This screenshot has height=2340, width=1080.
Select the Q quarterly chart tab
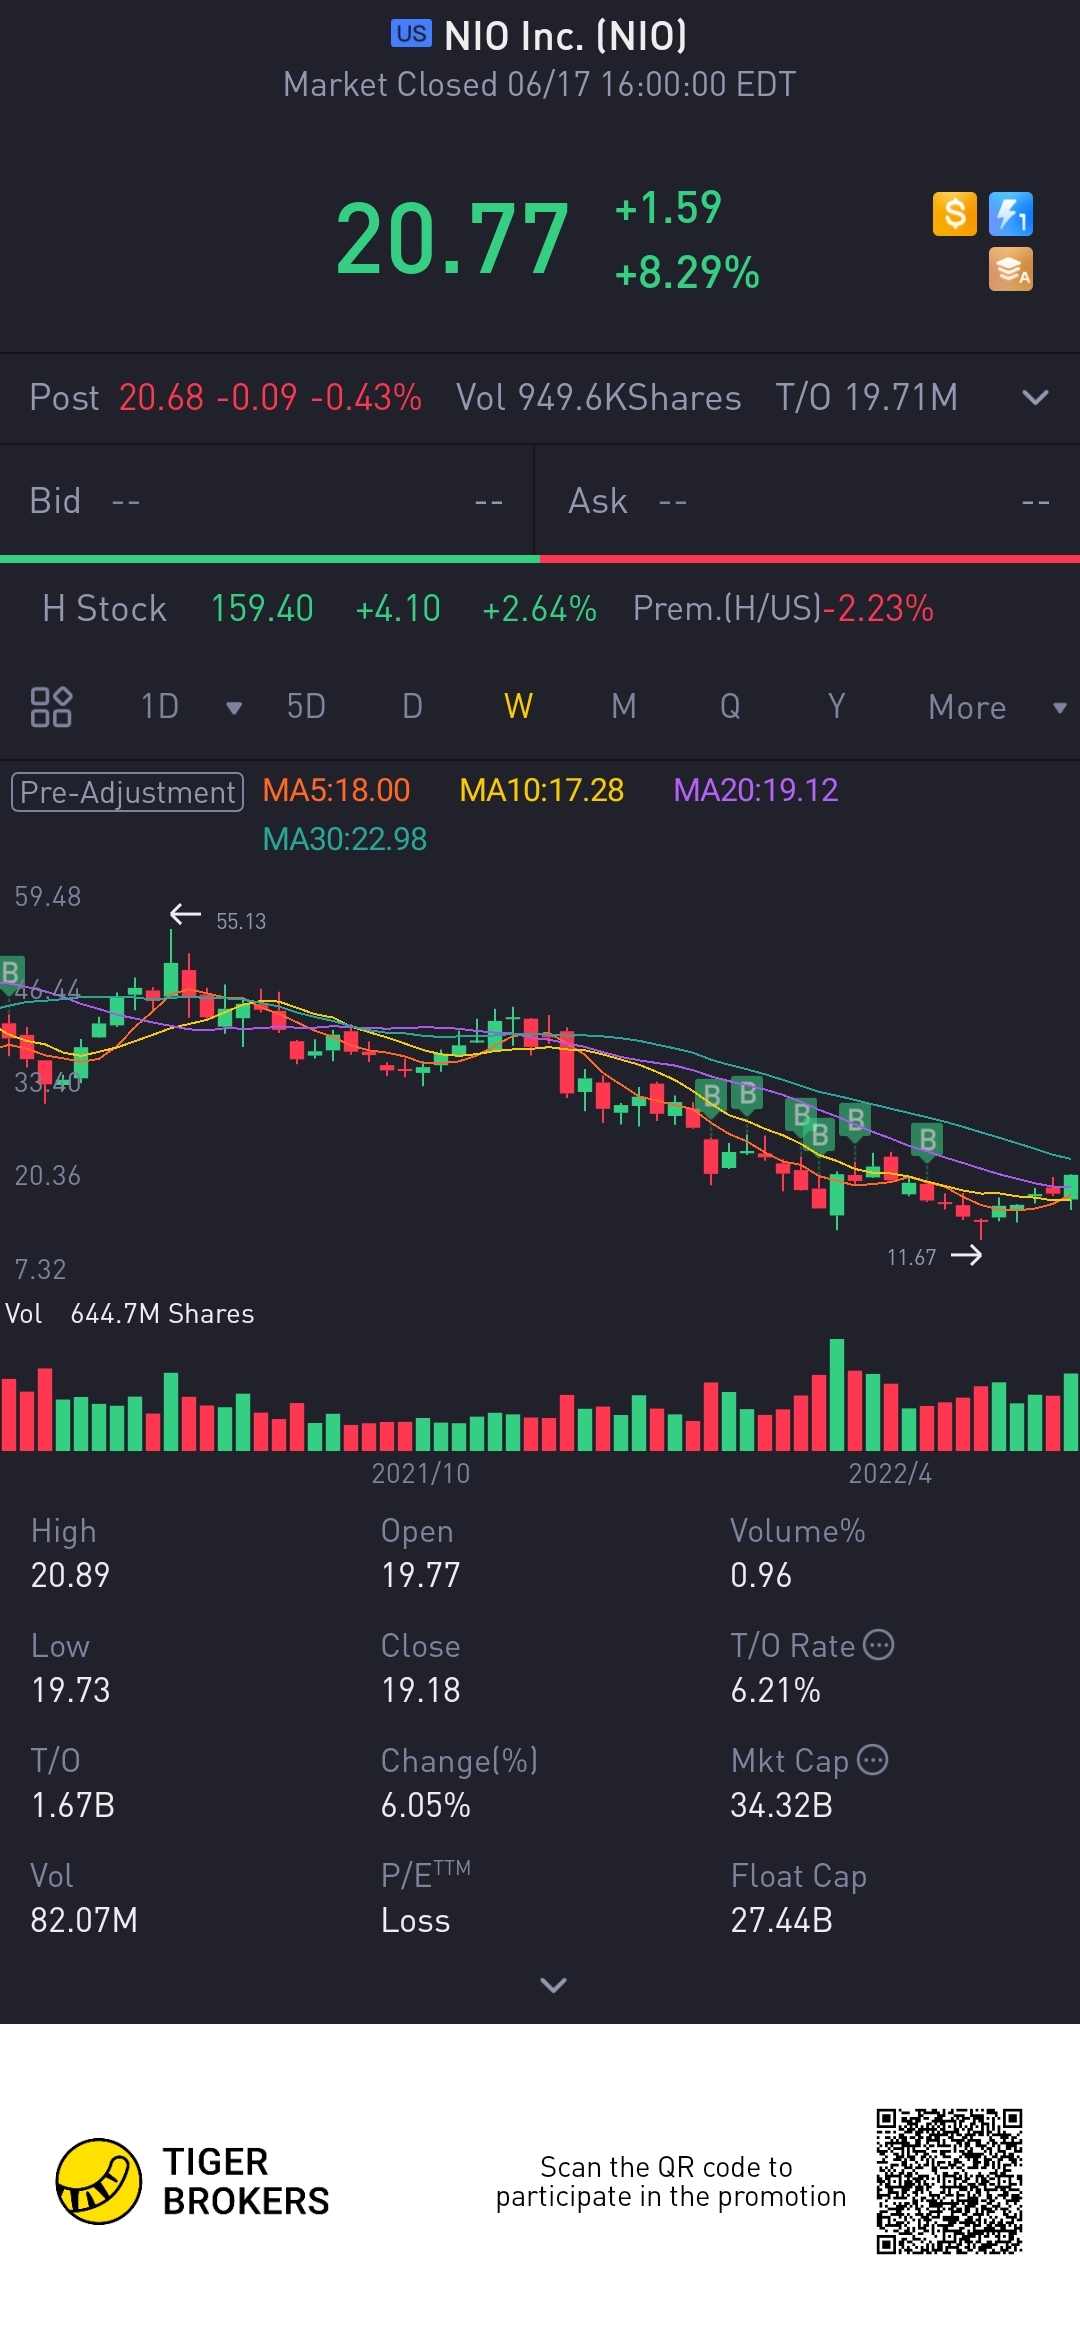point(730,707)
